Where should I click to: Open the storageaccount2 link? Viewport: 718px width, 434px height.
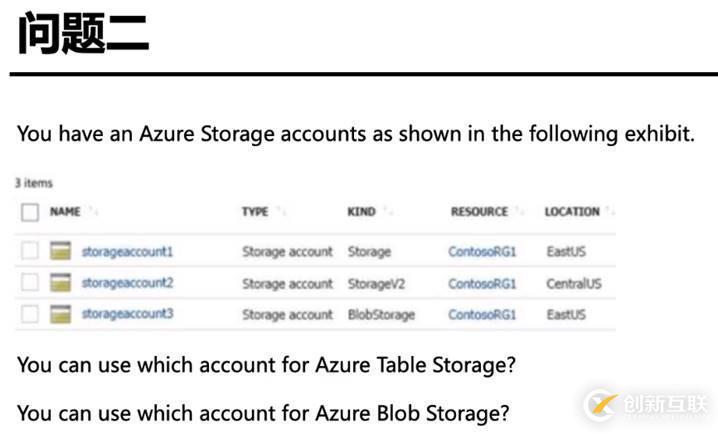pos(127,283)
